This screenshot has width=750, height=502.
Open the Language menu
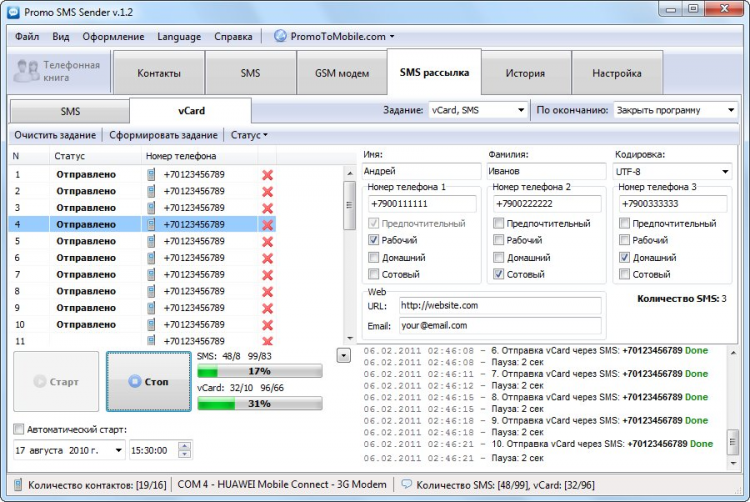click(179, 36)
